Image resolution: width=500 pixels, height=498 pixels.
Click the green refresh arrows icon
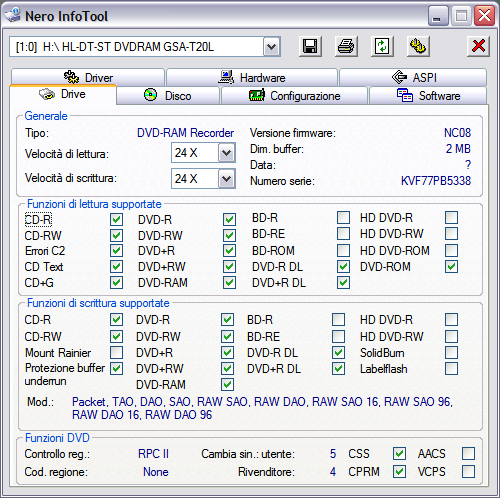[382, 46]
